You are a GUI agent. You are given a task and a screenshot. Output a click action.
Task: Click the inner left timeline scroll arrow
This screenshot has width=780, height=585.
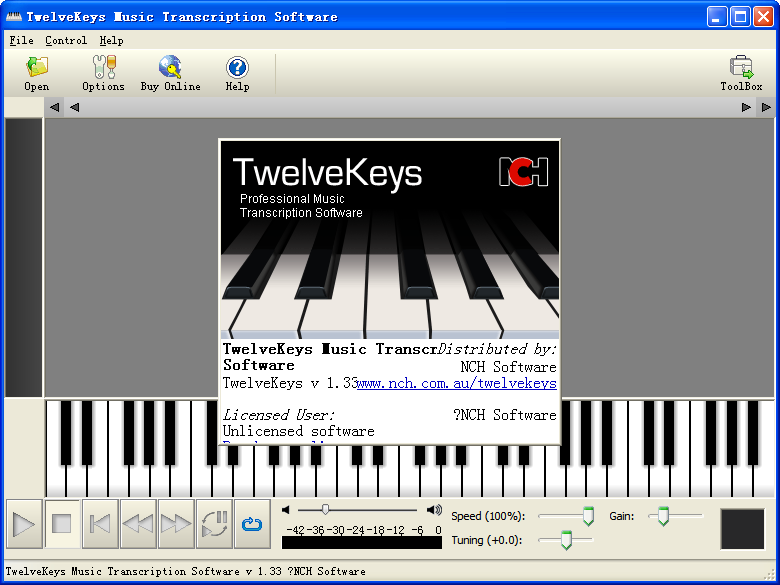[75, 107]
